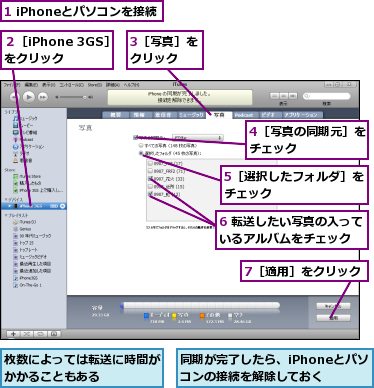The image size is (374, 388).
Task: Check the first folder checkbox in list
Action: [x=150, y=163]
